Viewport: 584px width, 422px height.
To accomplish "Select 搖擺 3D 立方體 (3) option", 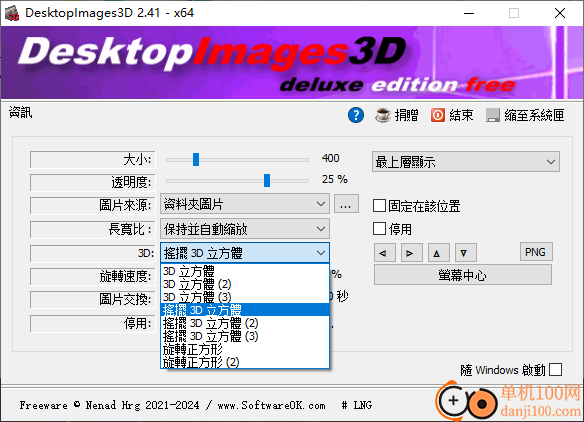I will click(245, 336).
